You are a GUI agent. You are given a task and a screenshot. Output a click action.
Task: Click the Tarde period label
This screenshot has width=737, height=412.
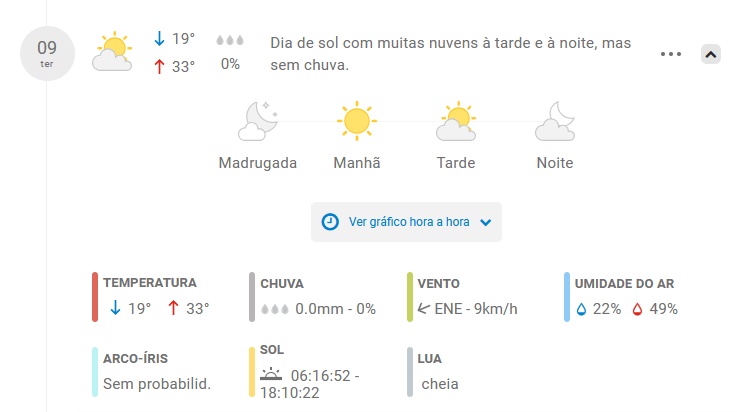click(456, 163)
